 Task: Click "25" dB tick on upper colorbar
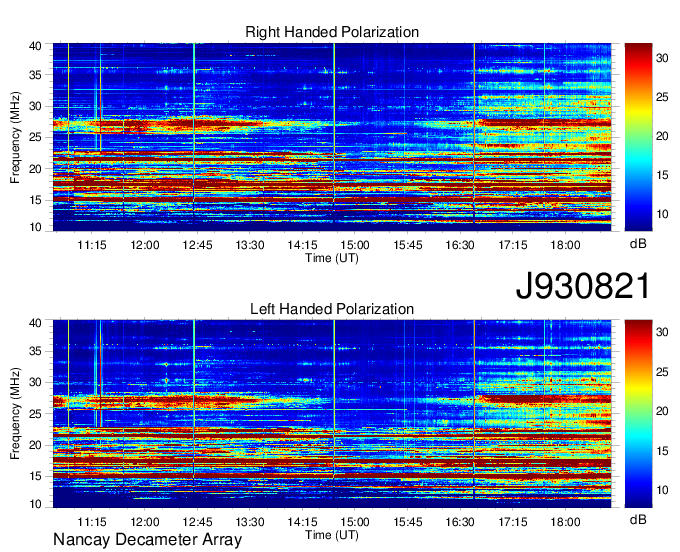click(662, 97)
